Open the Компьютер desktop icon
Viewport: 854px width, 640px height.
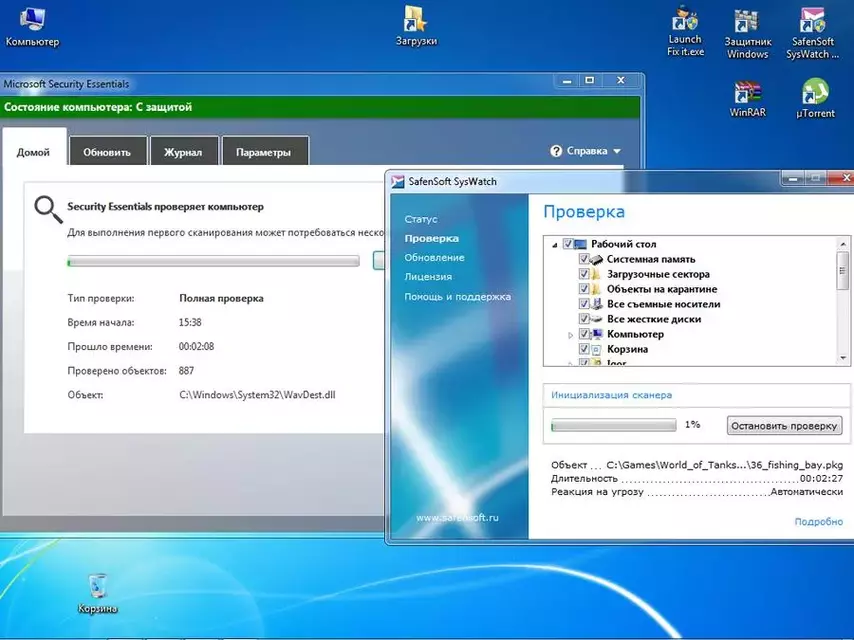(32, 26)
